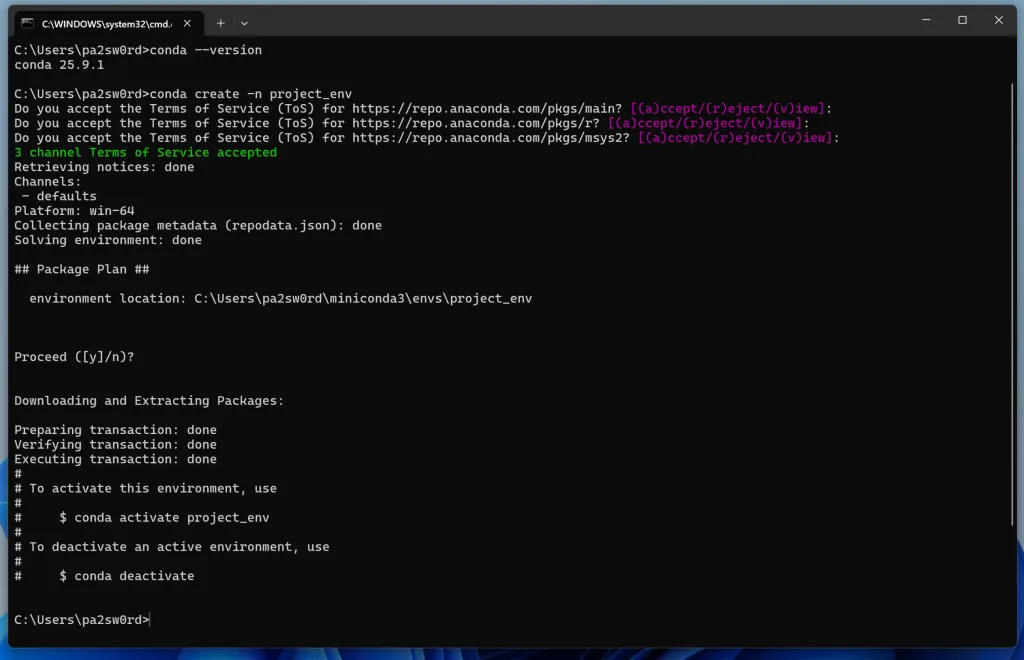
Task: Close the C:\WINDOWS\system32\cmd tab
Action: [186, 20]
